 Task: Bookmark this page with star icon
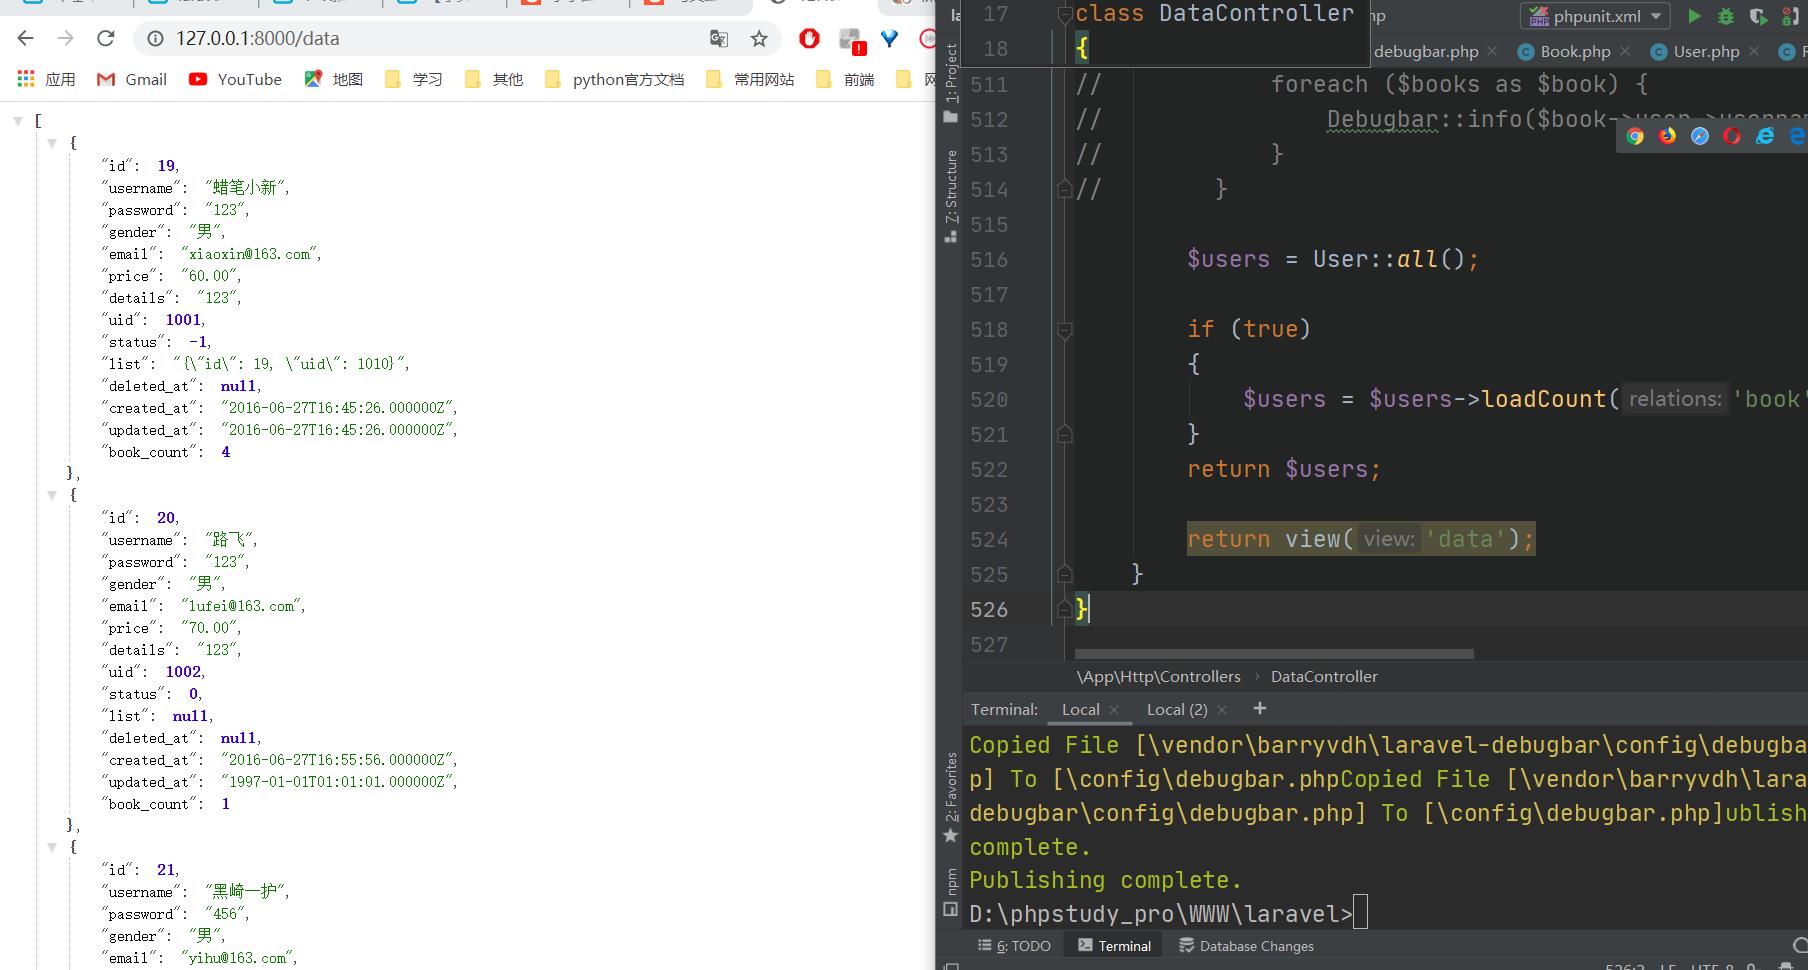(x=759, y=38)
